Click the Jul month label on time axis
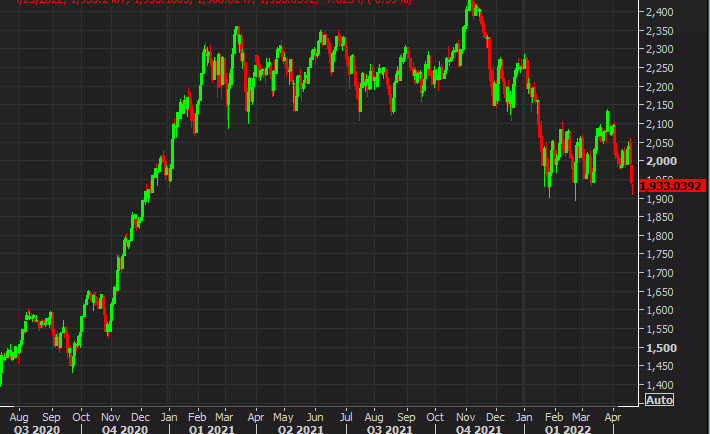This screenshot has height=434, width=710. (x=346, y=414)
